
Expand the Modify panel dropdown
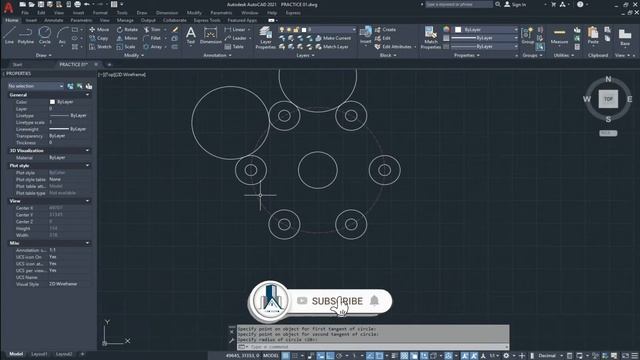[x=134, y=55]
